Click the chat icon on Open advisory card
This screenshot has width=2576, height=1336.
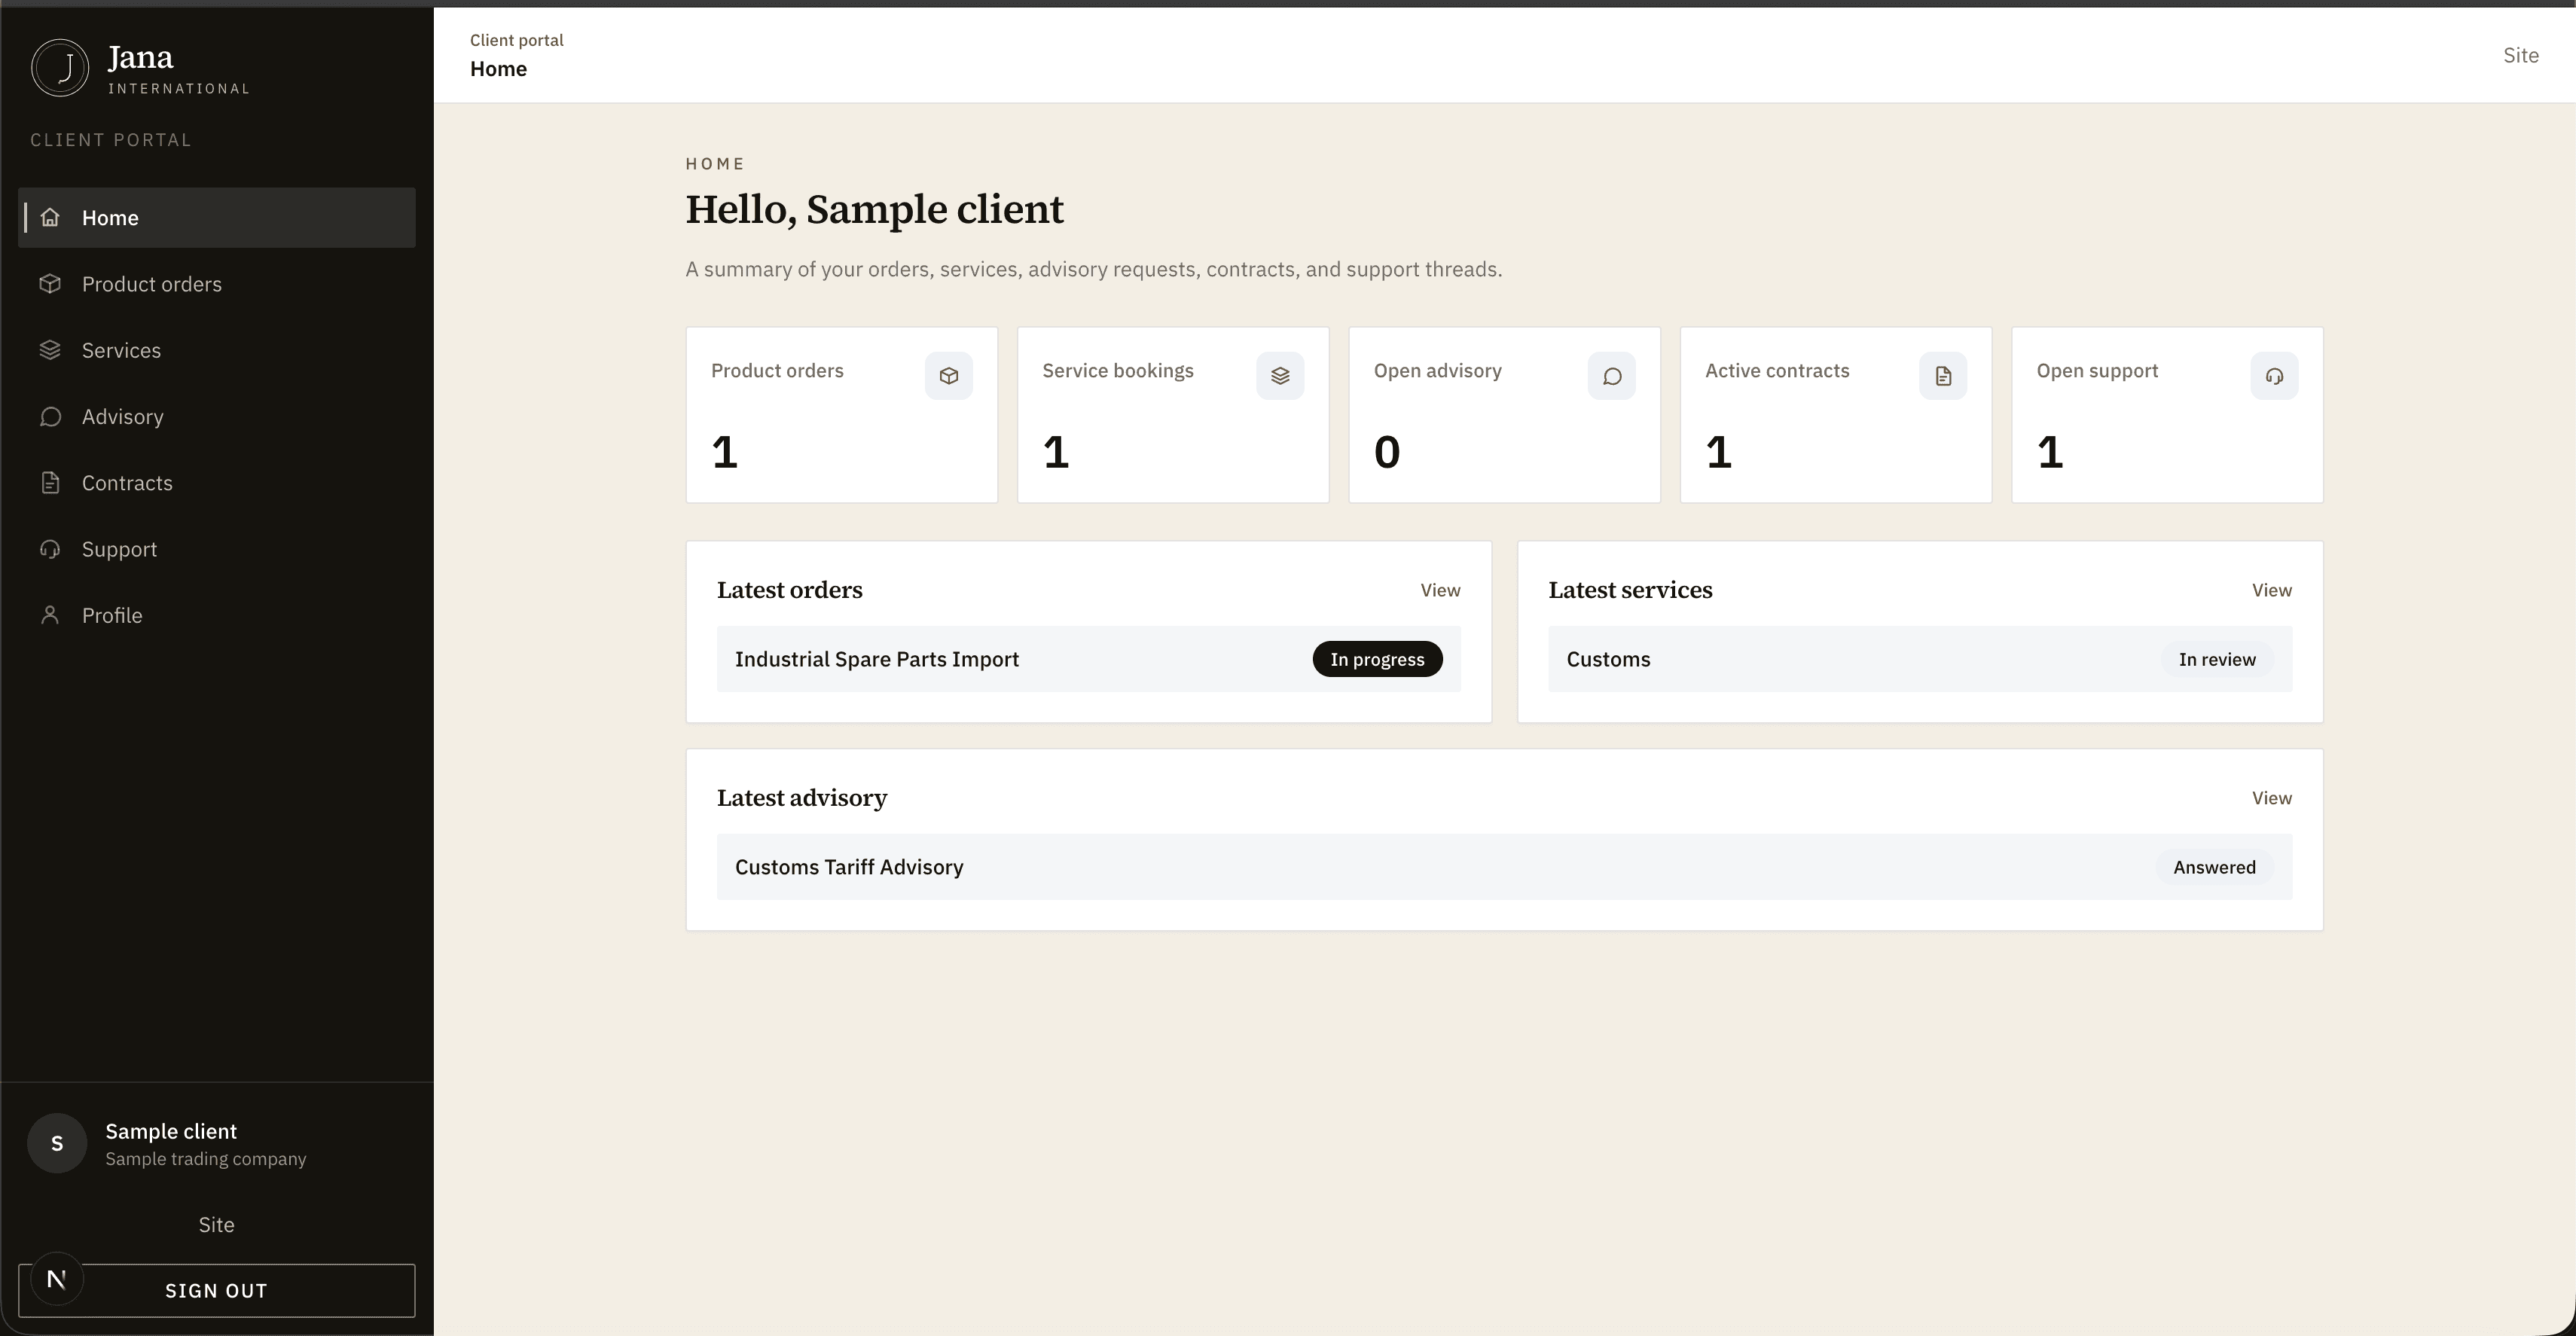1612,376
